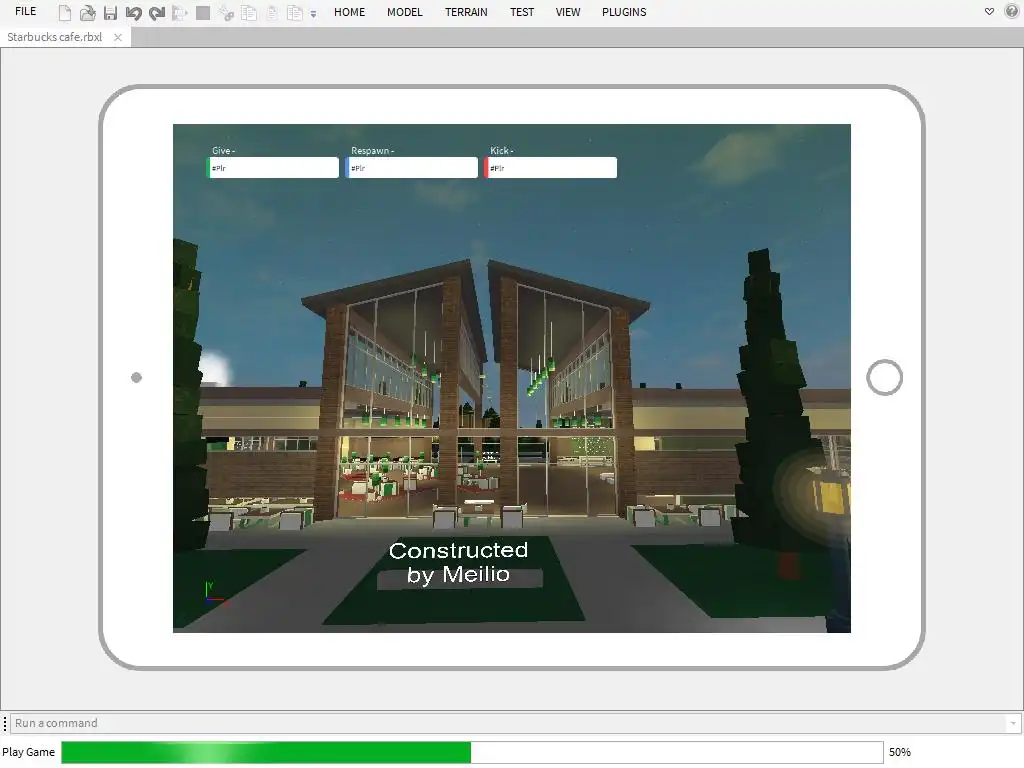Open quick access toolbar customize dropdown

(x=313, y=14)
